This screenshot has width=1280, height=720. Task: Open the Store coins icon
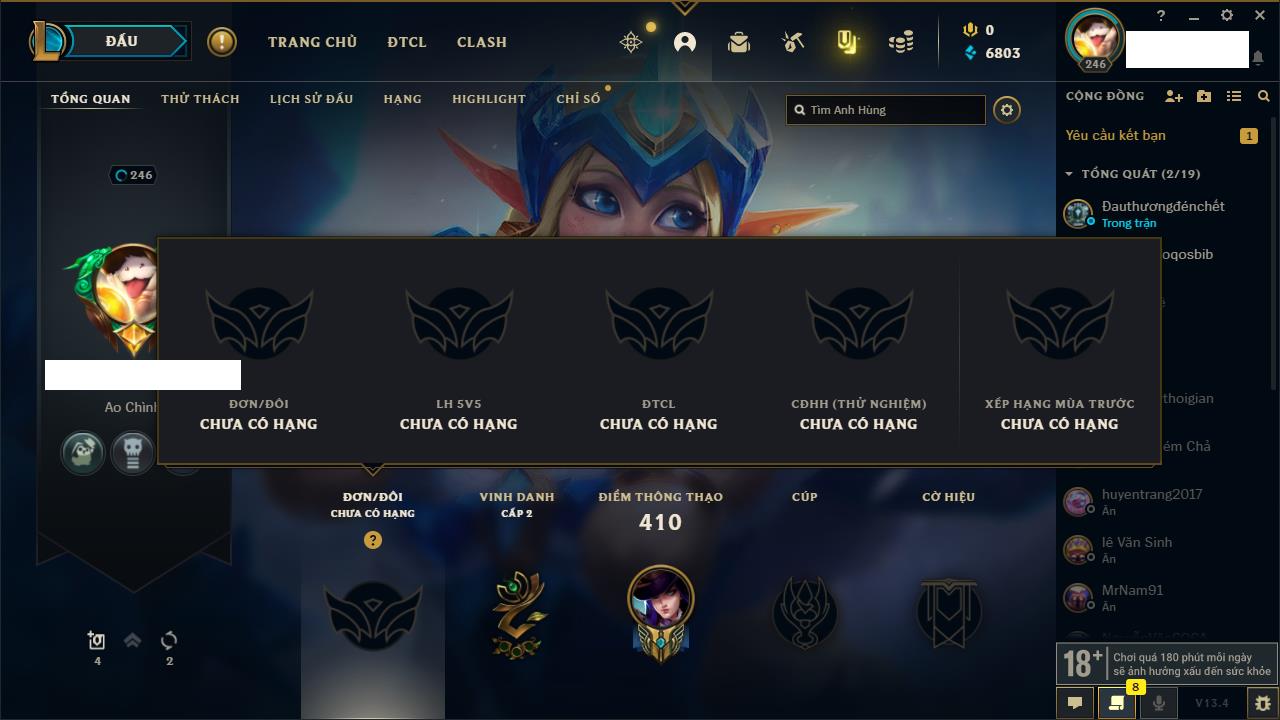(x=901, y=42)
